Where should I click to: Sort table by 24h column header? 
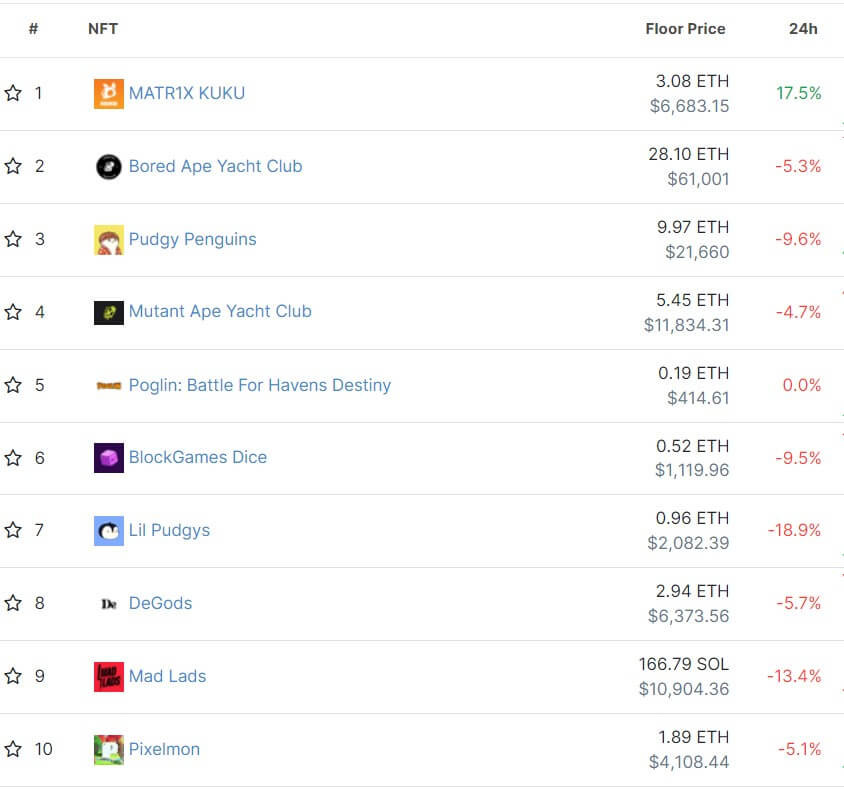(x=803, y=29)
